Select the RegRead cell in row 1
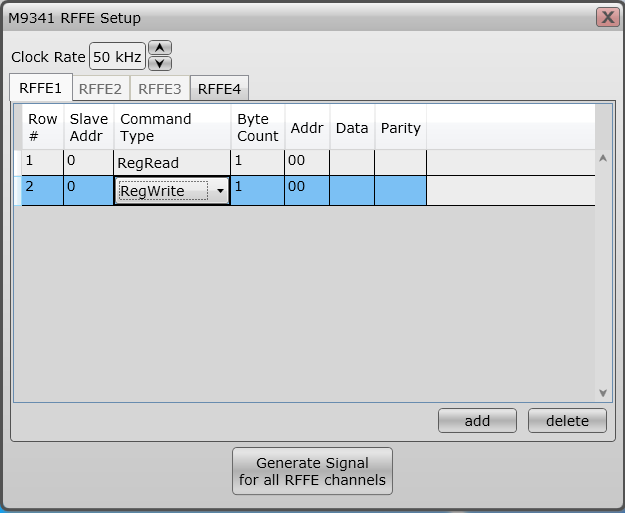Screen dimensions: 625x513 pyautogui.click(x=171, y=162)
